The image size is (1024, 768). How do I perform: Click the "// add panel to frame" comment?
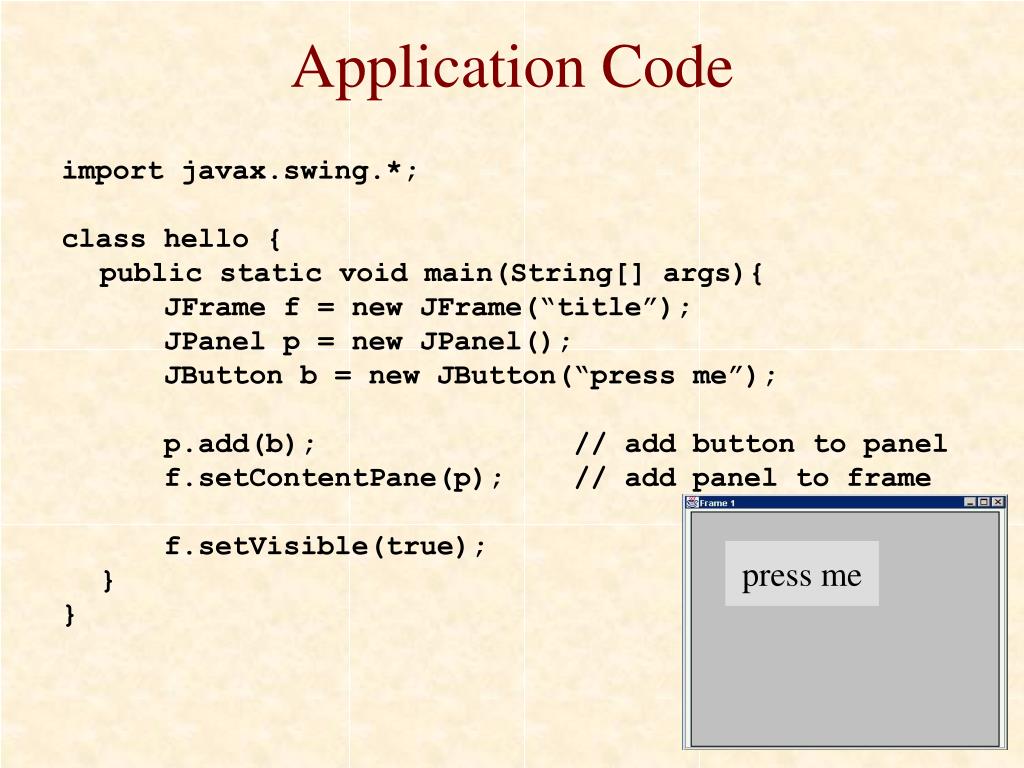coord(753,478)
